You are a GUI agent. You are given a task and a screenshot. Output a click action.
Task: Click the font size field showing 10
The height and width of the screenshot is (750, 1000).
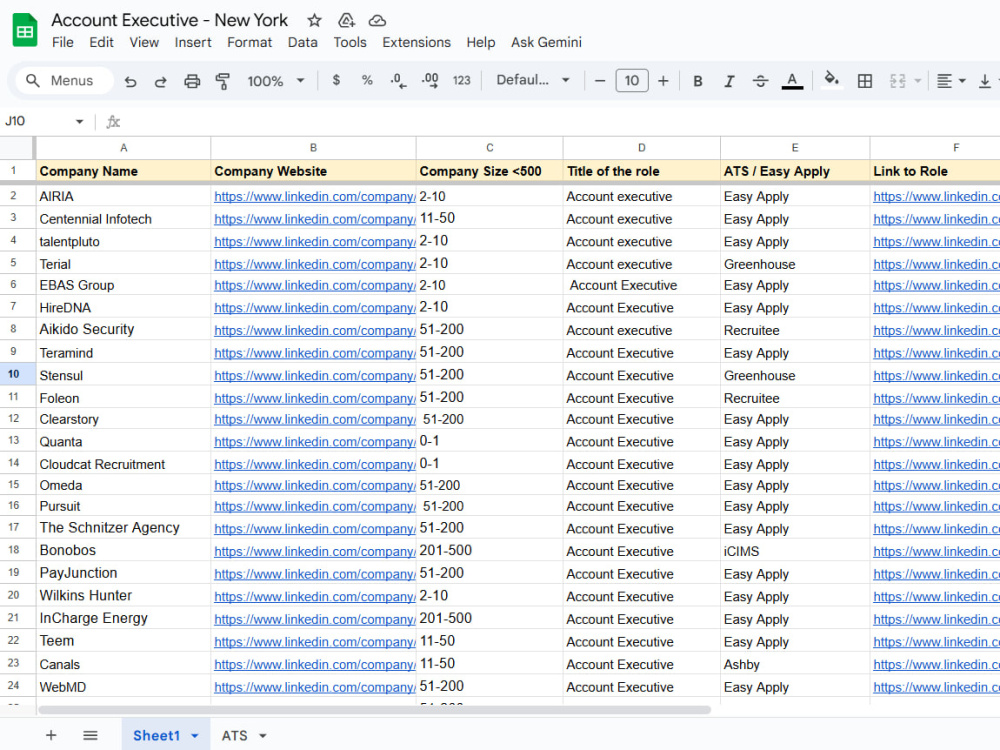(x=631, y=80)
